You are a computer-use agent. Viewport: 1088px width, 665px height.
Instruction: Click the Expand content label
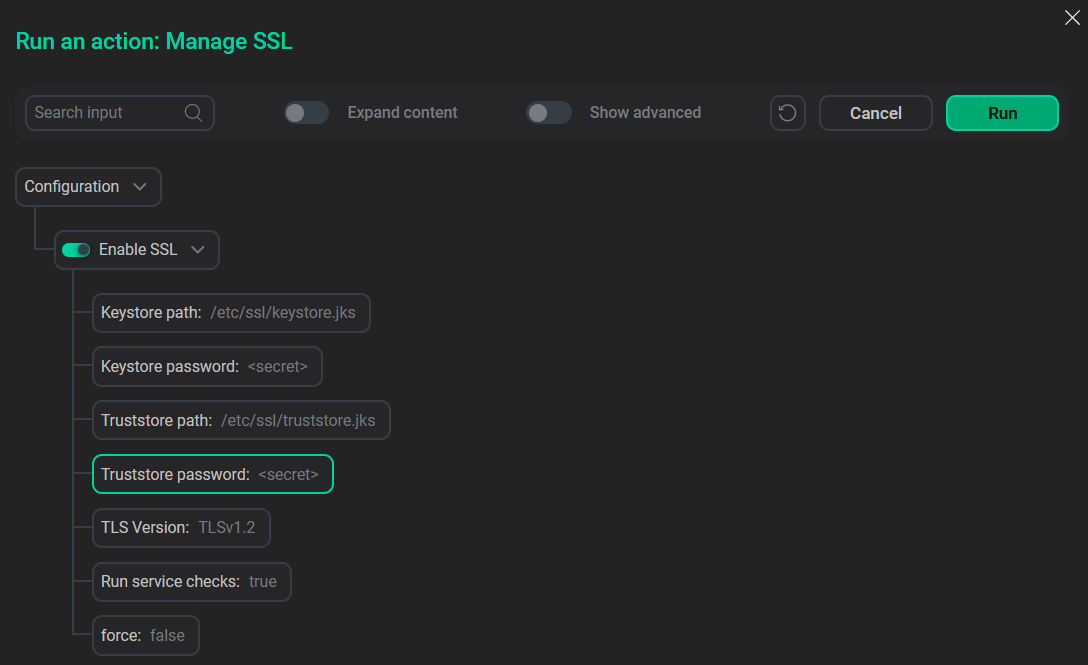coord(402,112)
